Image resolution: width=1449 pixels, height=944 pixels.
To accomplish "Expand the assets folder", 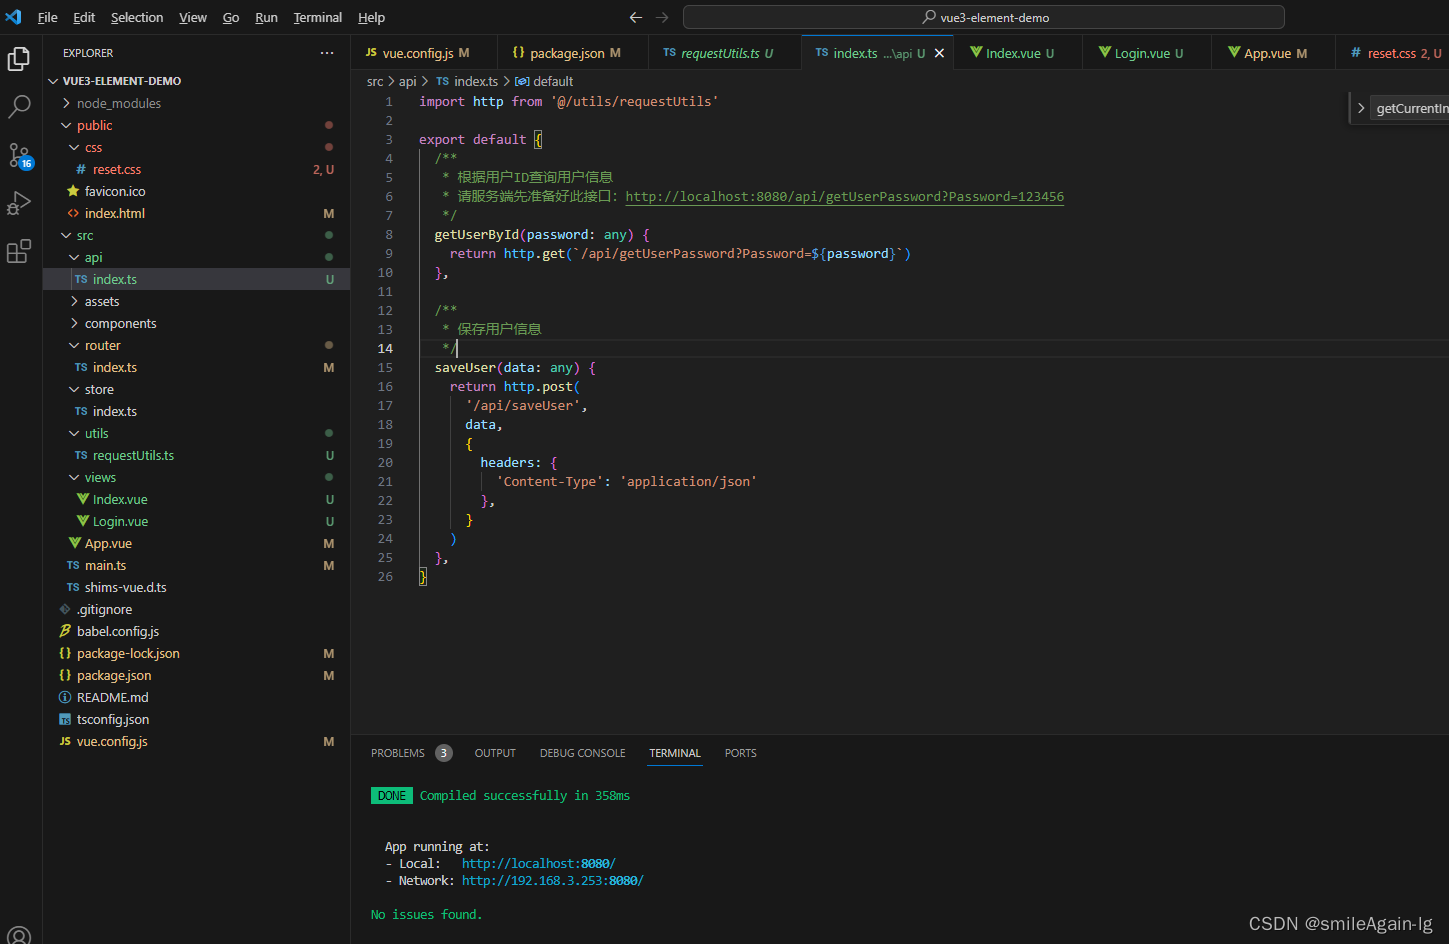I will click(74, 301).
